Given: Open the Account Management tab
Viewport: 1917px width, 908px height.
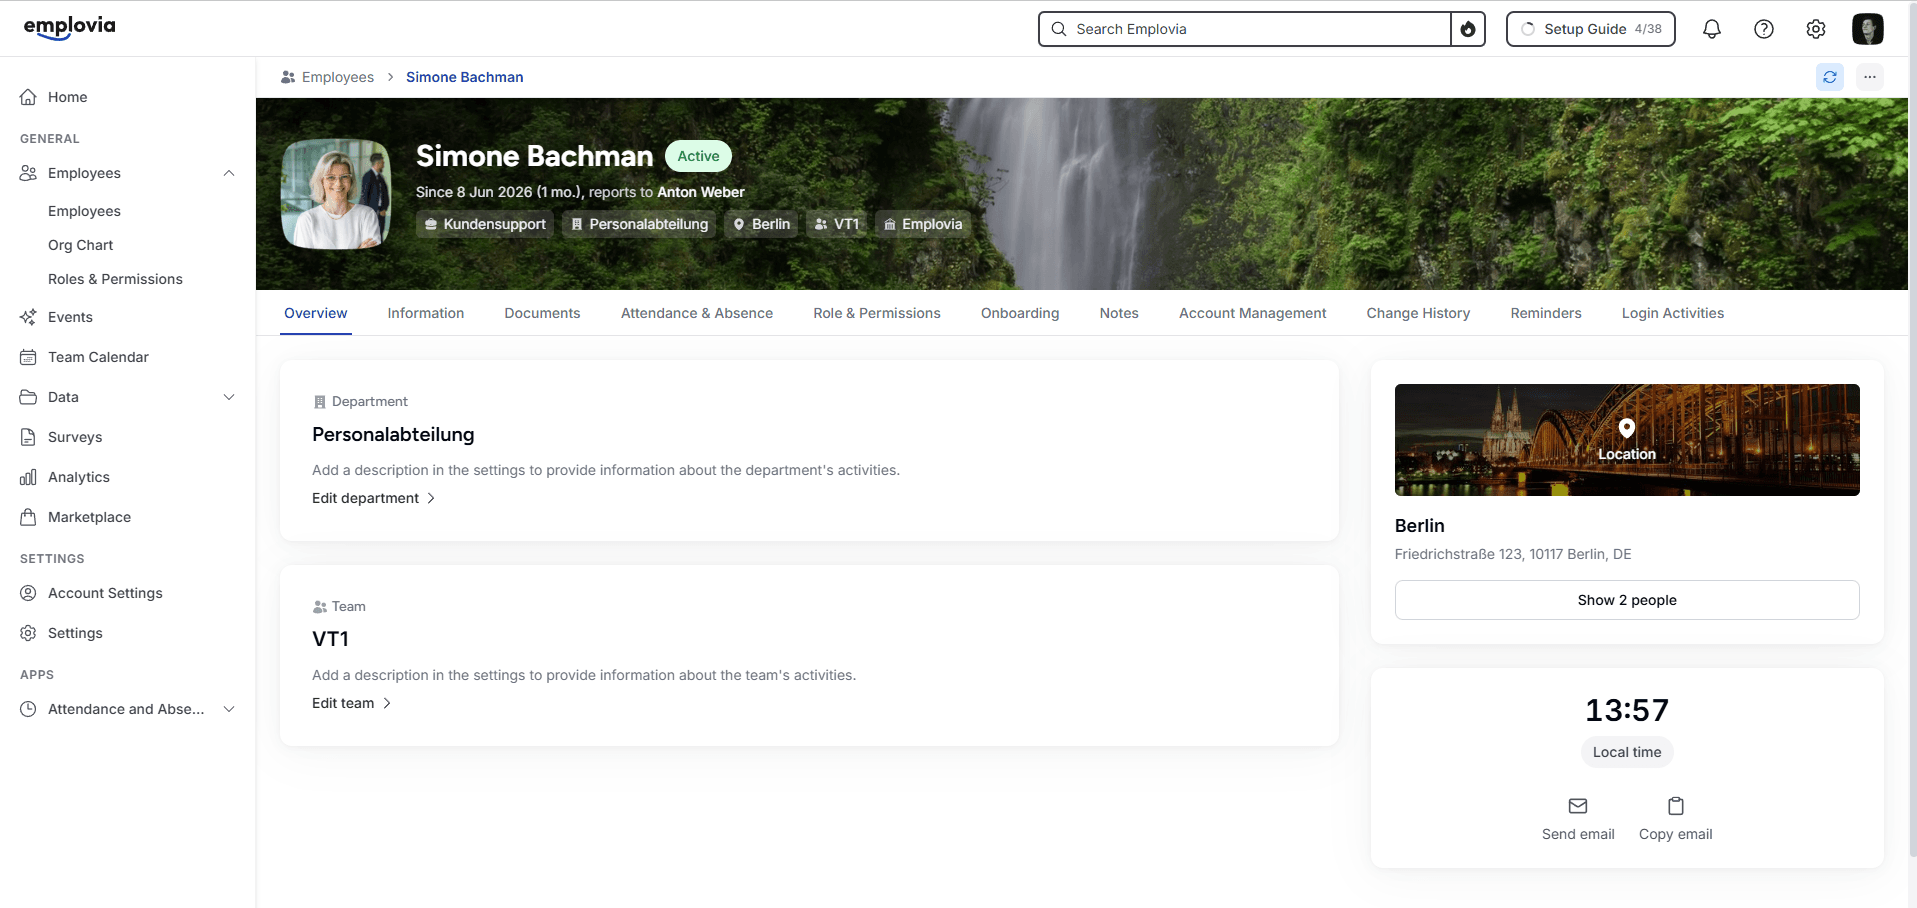Looking at the screenshot, I should 1253,313.
